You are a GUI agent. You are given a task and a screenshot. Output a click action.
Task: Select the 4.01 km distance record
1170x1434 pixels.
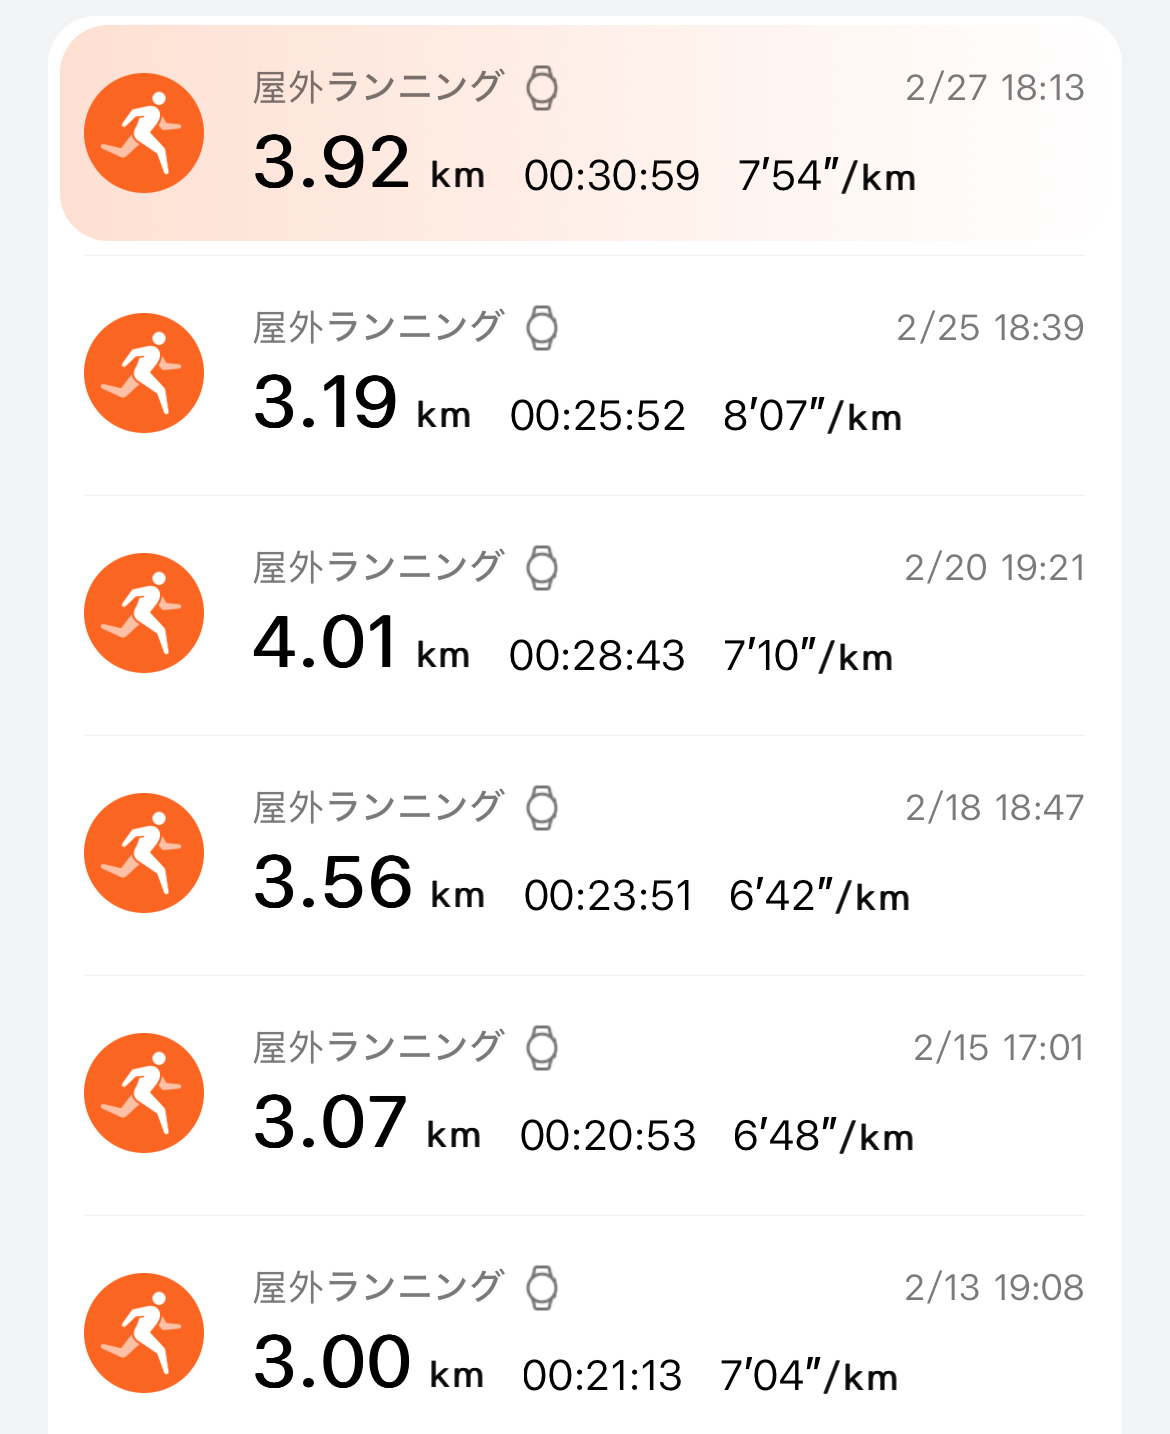pos(326,644)
